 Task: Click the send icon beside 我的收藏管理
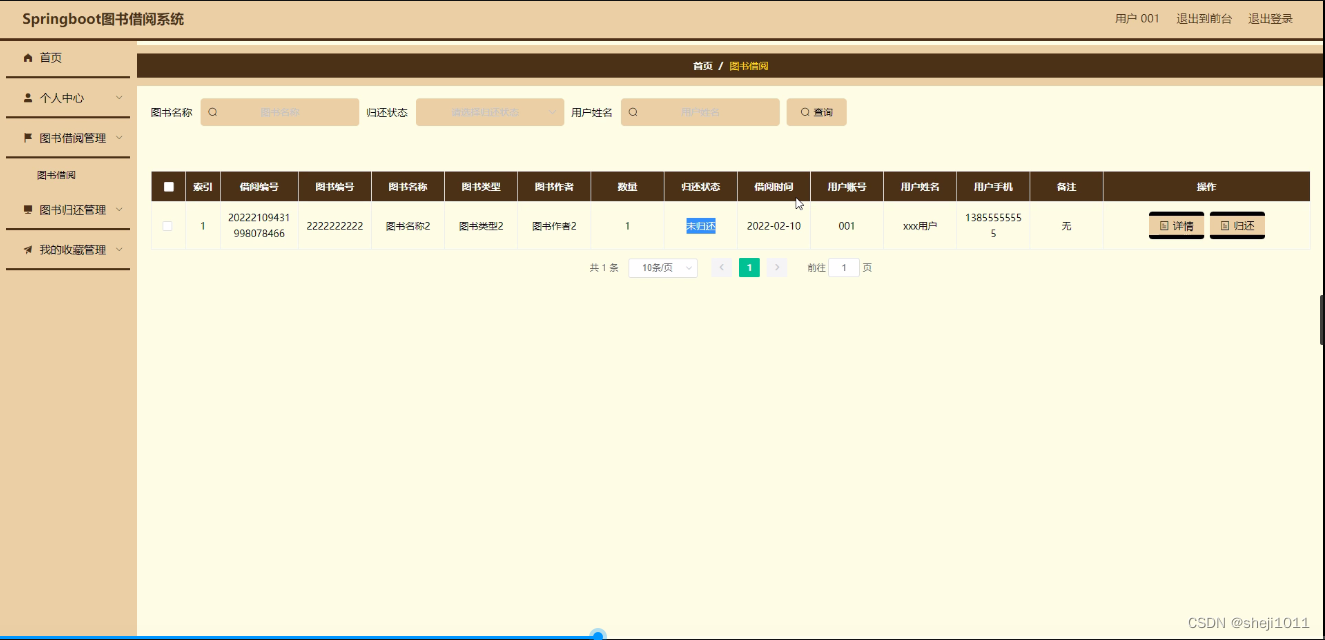[27, 249]
